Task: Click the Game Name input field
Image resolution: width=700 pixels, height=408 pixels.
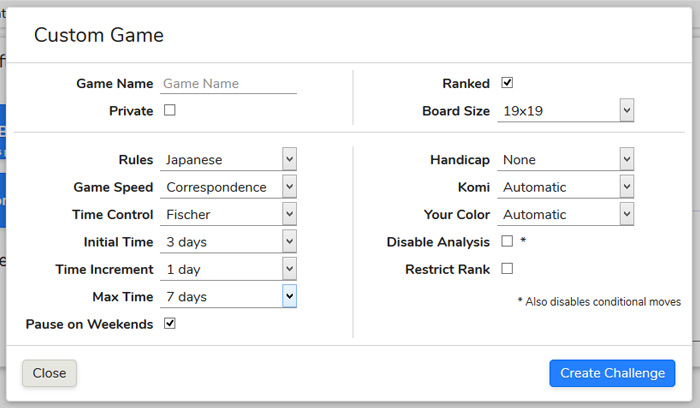Action: point(228,83)
